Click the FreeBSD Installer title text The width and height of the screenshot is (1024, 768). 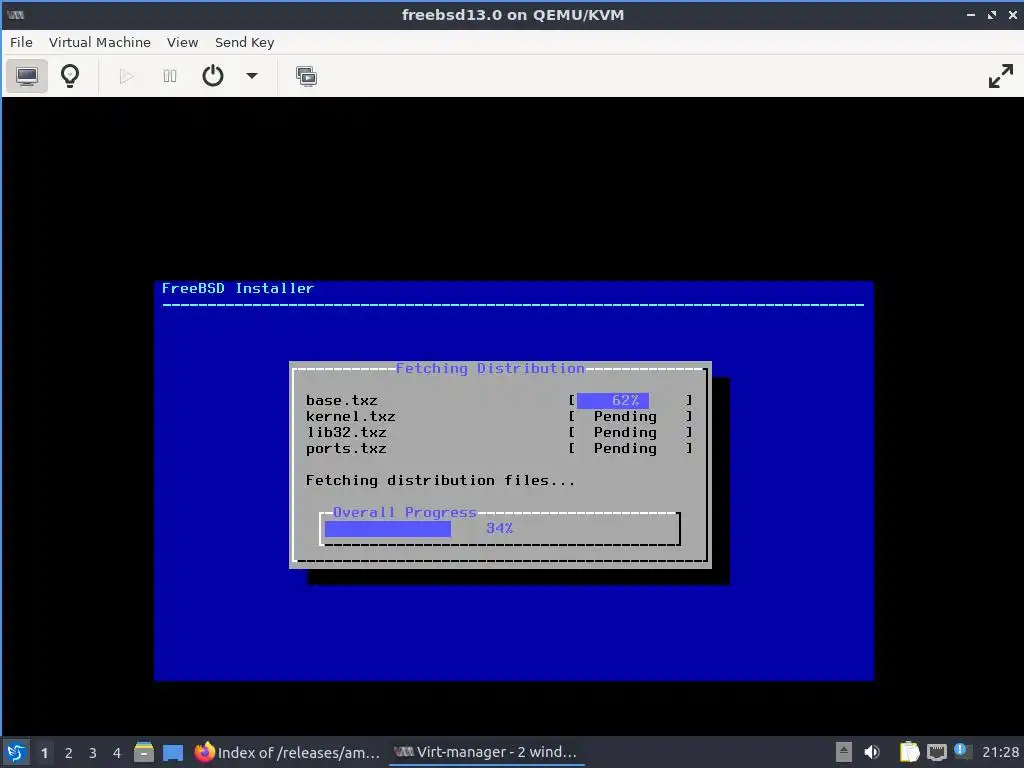[238, 288]
